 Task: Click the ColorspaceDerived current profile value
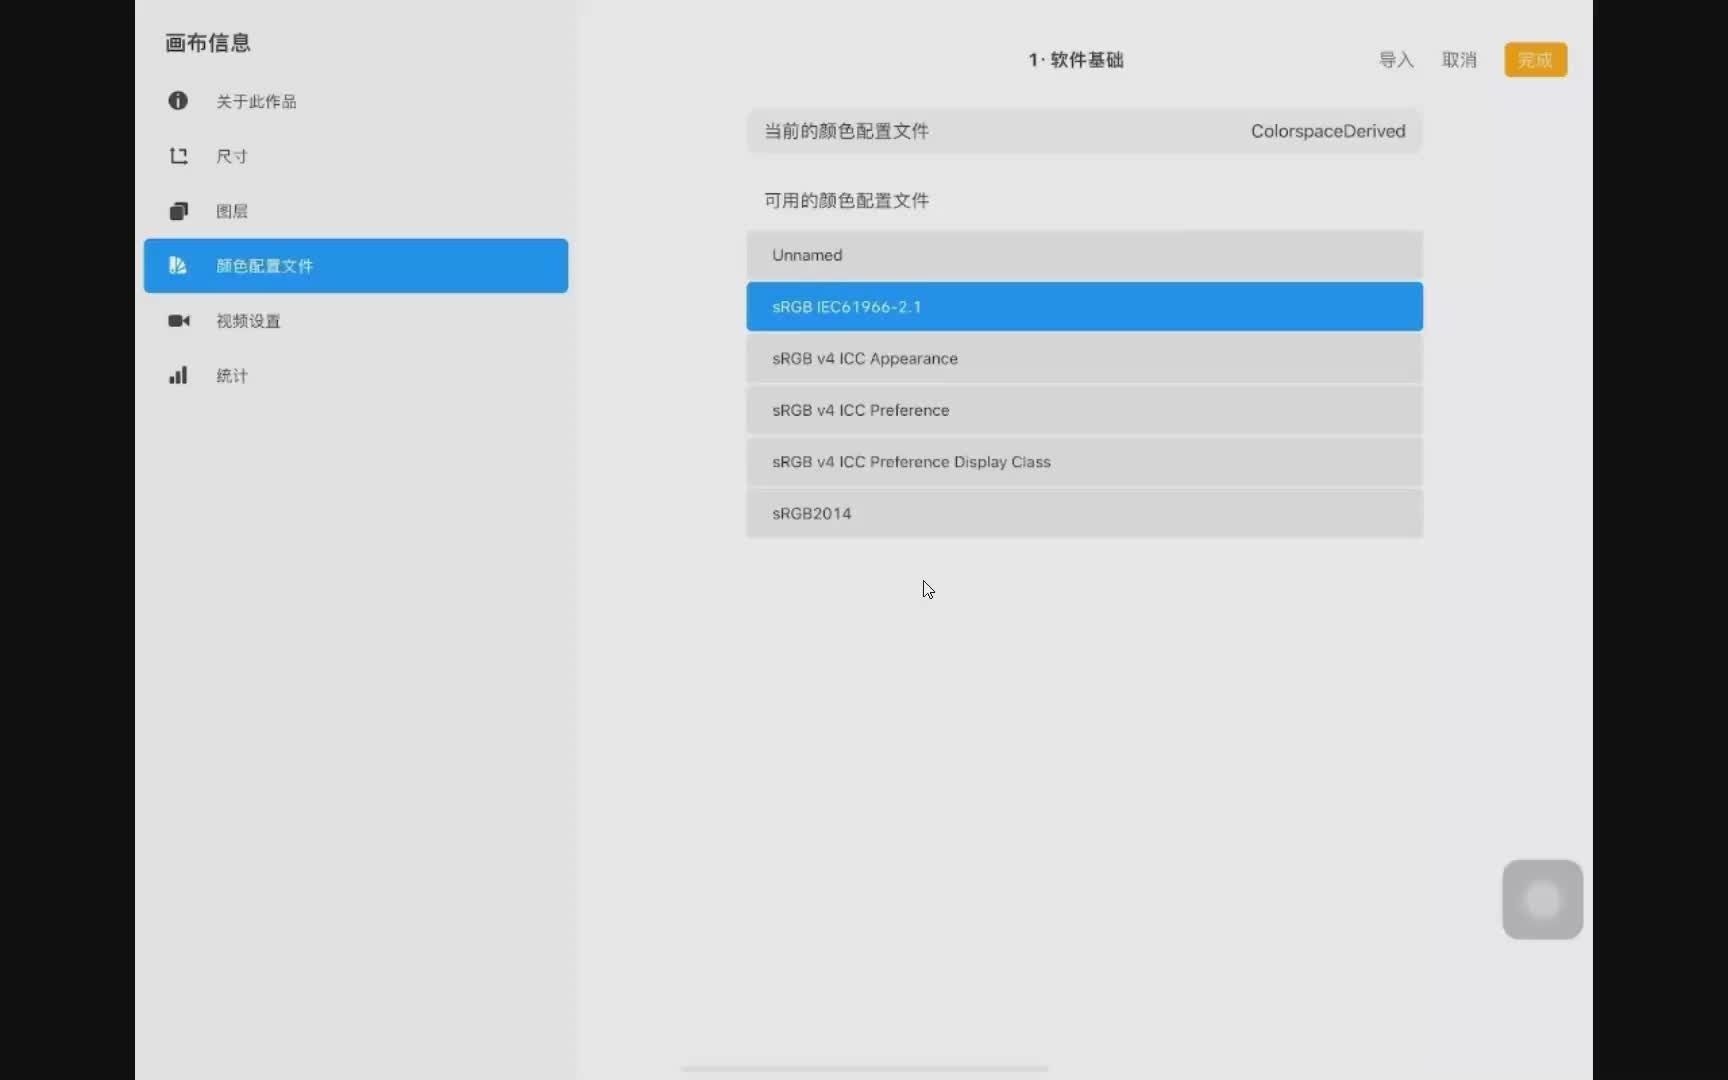[1328, 131]
